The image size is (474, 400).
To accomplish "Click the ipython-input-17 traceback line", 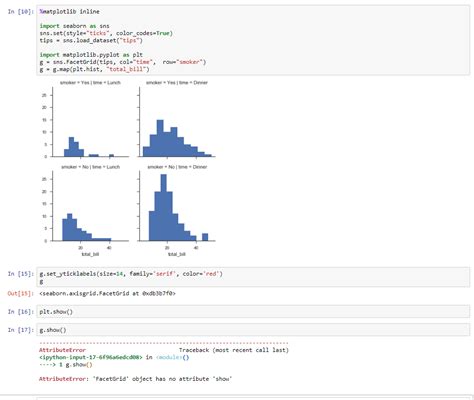I will [x=114, y=357].
